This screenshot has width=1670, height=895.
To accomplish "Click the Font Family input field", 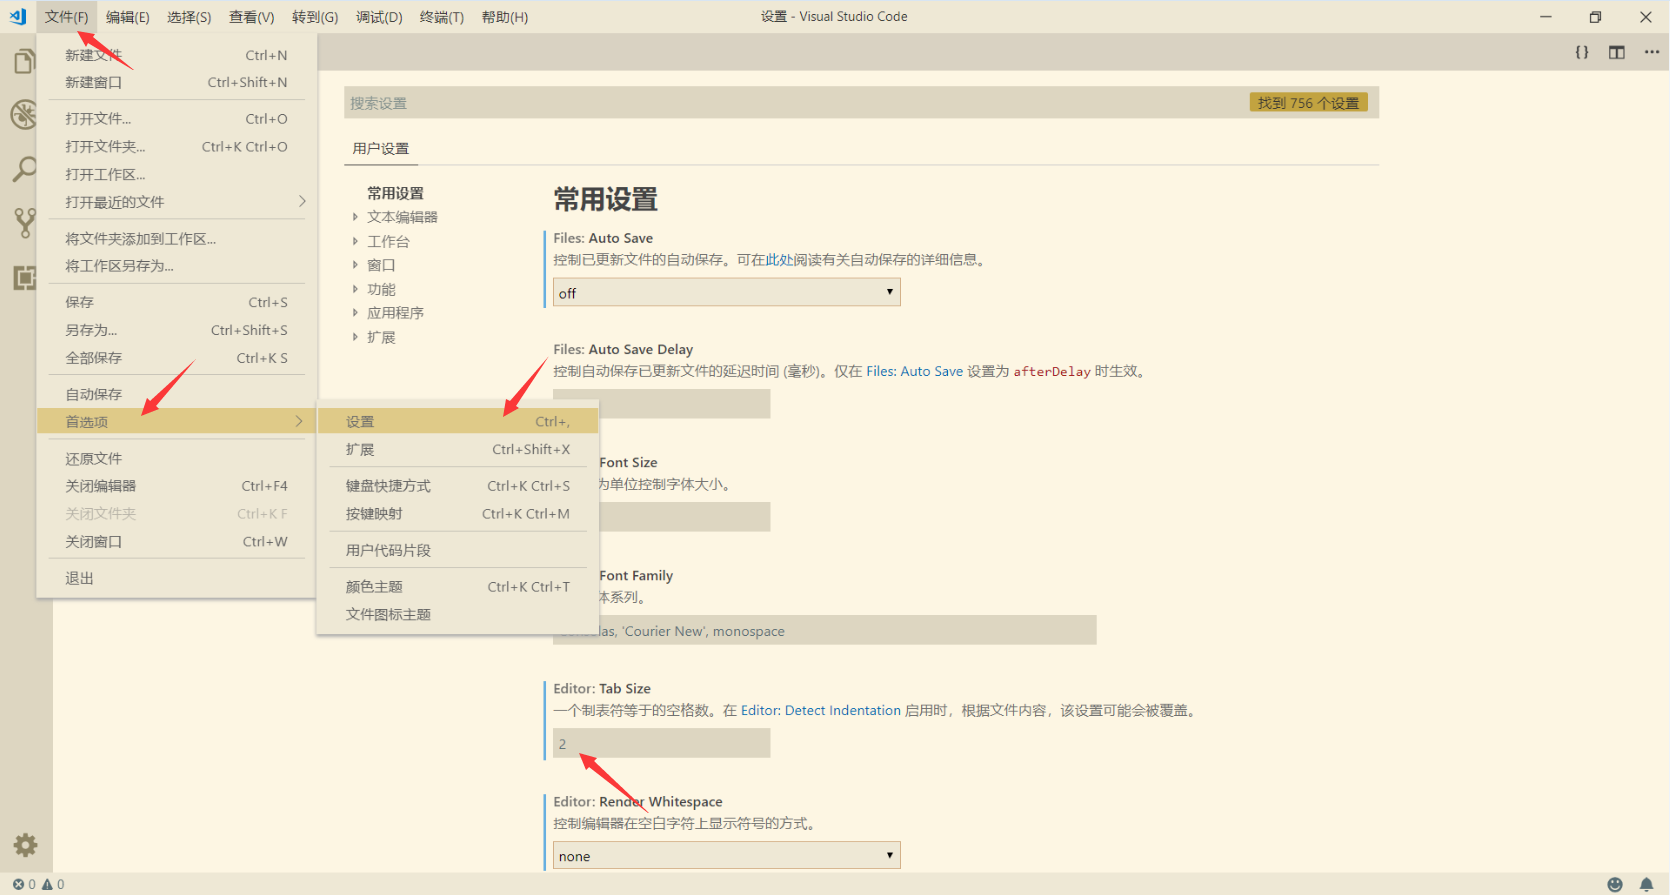I will click(825, 631).
